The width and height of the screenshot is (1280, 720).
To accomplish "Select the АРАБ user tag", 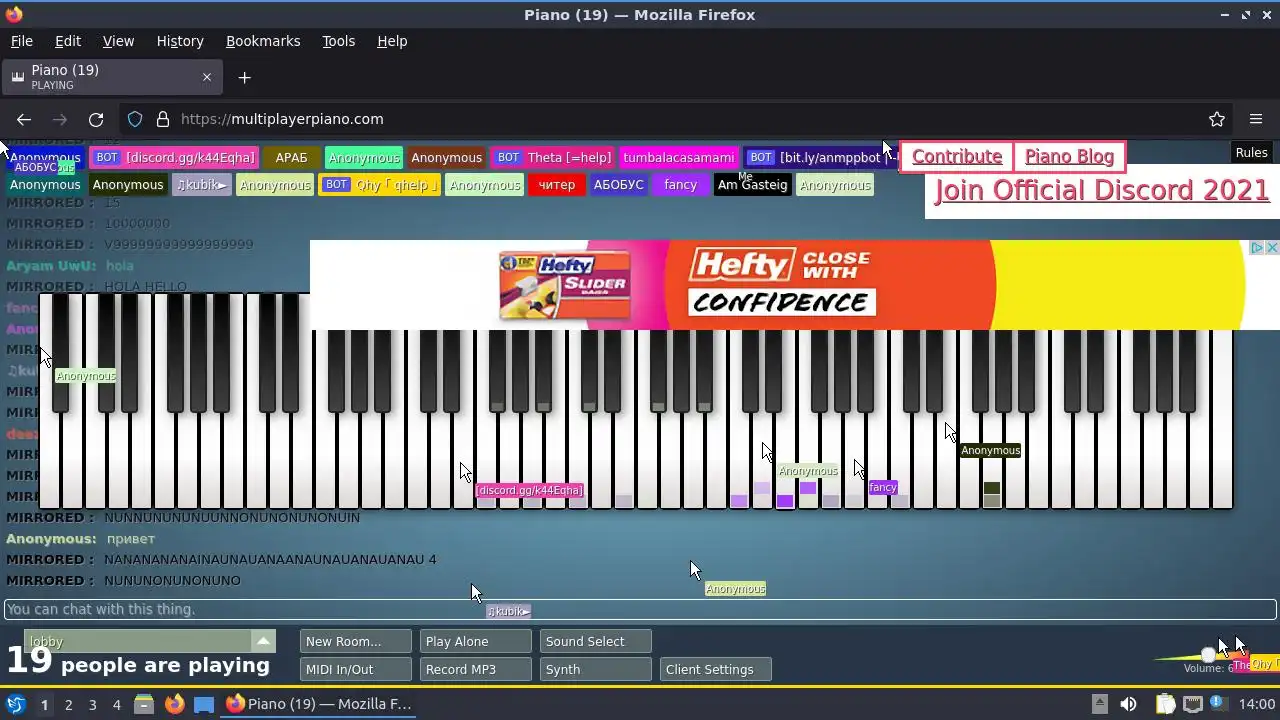I will coord(291,158).
